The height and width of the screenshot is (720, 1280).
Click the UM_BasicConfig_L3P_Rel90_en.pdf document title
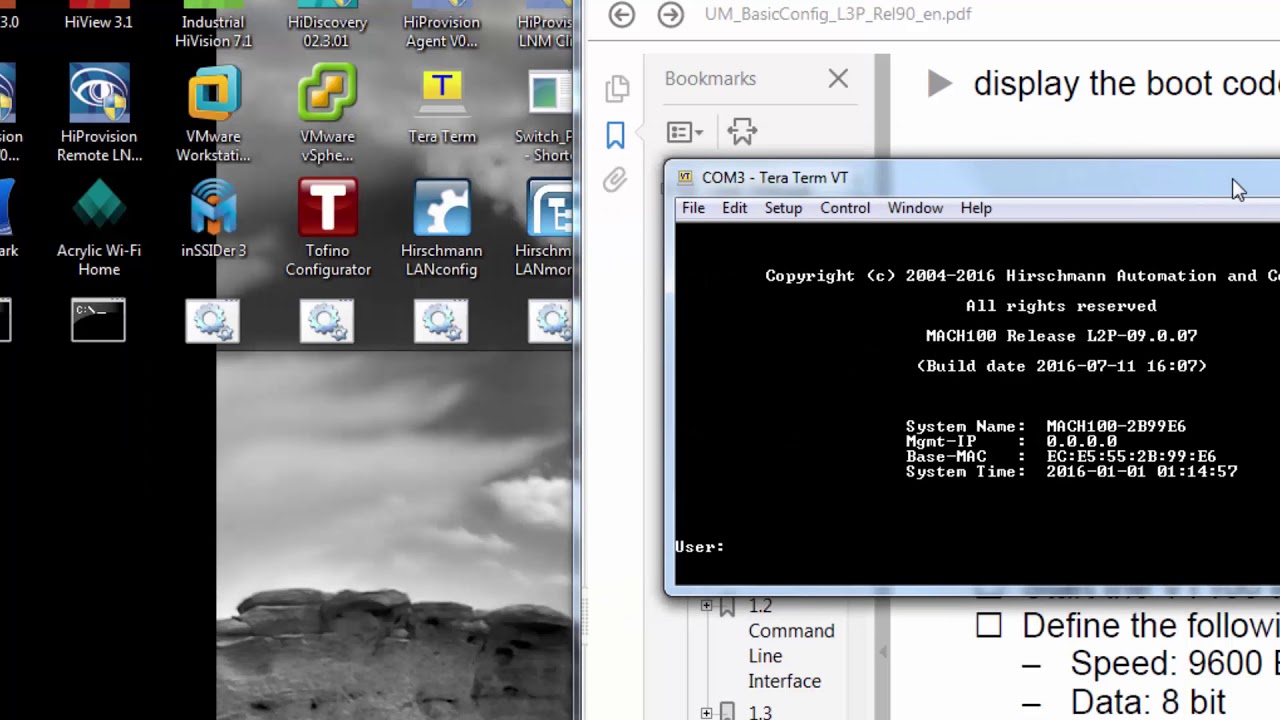pyautogui.click(x=838, y=14)
